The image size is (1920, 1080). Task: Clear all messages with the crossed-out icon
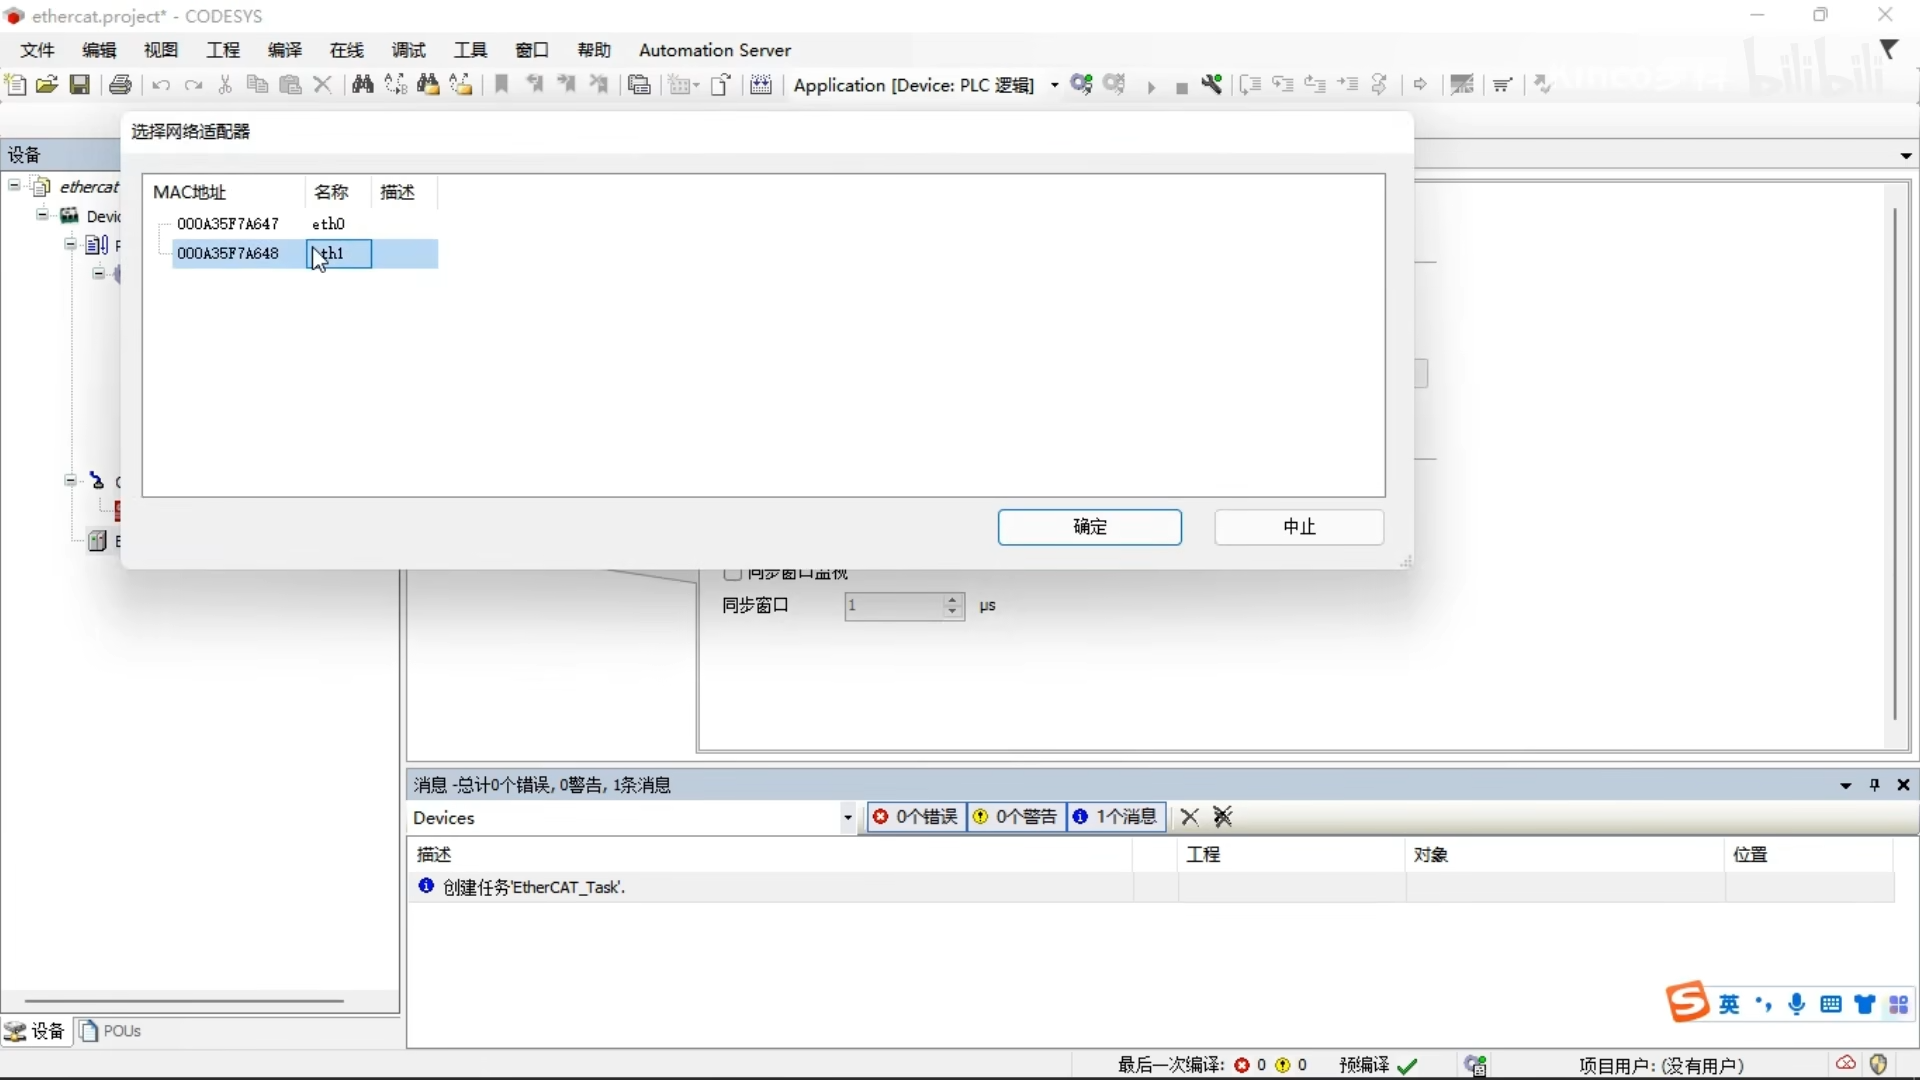[1223, 817]
